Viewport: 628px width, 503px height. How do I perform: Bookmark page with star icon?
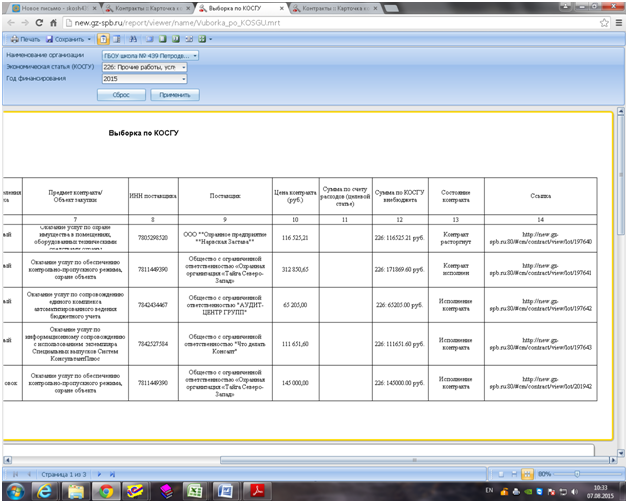coord(604,23)
